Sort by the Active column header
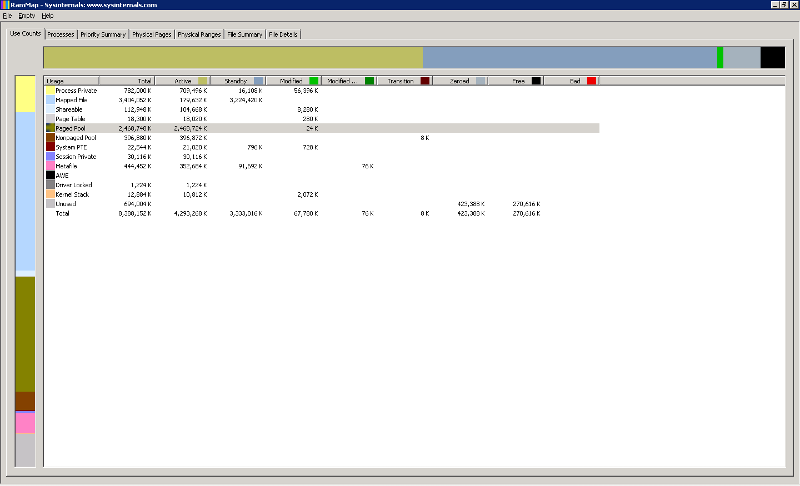 pyautogui.click(x=183, y=81)
